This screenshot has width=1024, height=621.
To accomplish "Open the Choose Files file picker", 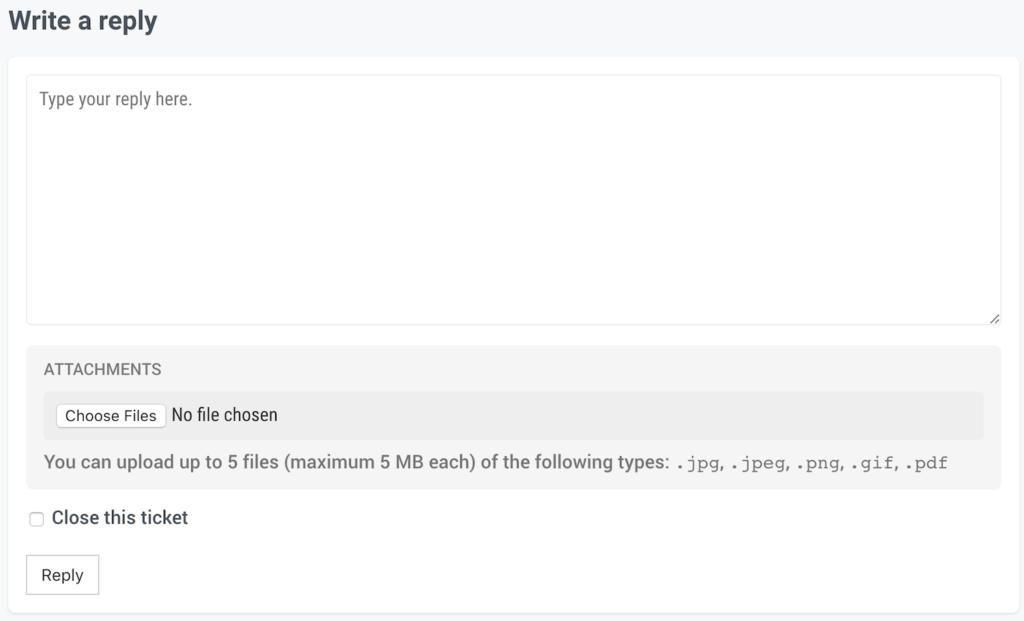I will 111,415.
